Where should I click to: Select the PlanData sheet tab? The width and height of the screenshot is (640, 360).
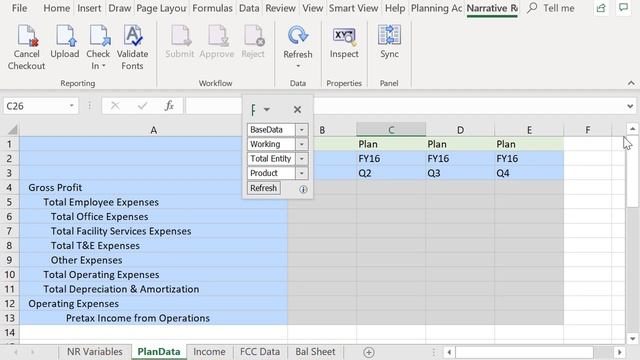coord(159,352)
